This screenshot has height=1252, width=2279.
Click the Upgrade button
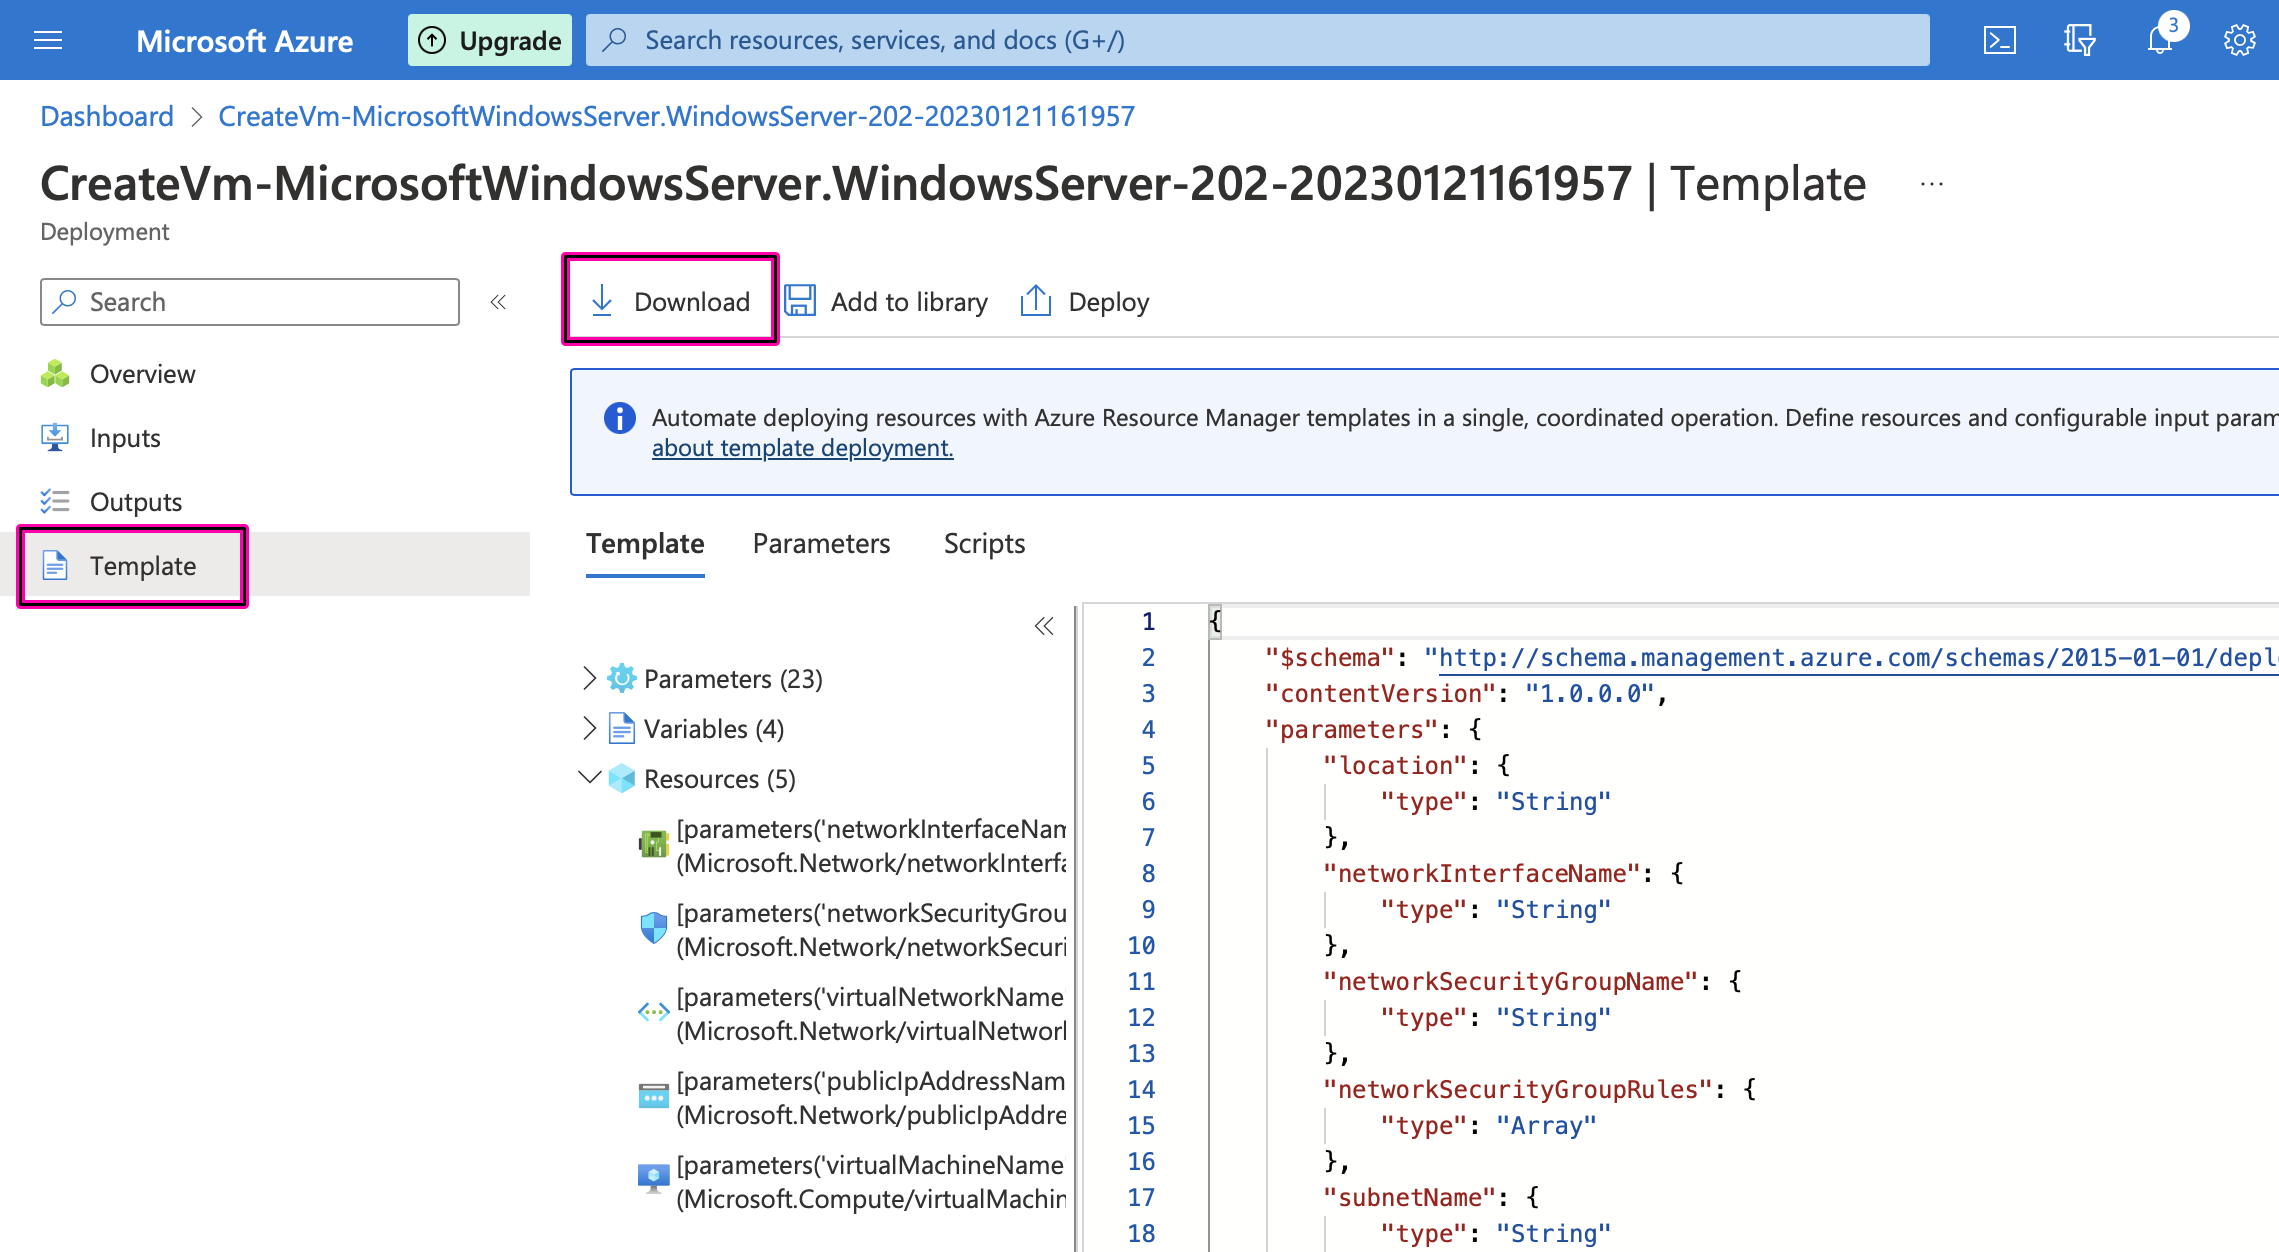490,40
